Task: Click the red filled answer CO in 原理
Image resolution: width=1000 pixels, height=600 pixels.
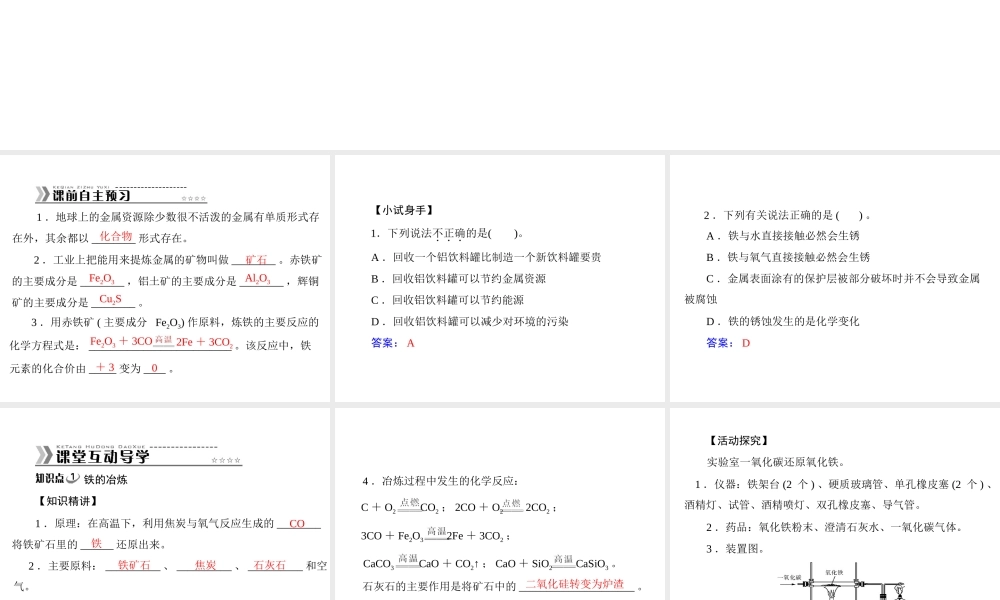Action: pyautogui.click(x=297, y=523)
